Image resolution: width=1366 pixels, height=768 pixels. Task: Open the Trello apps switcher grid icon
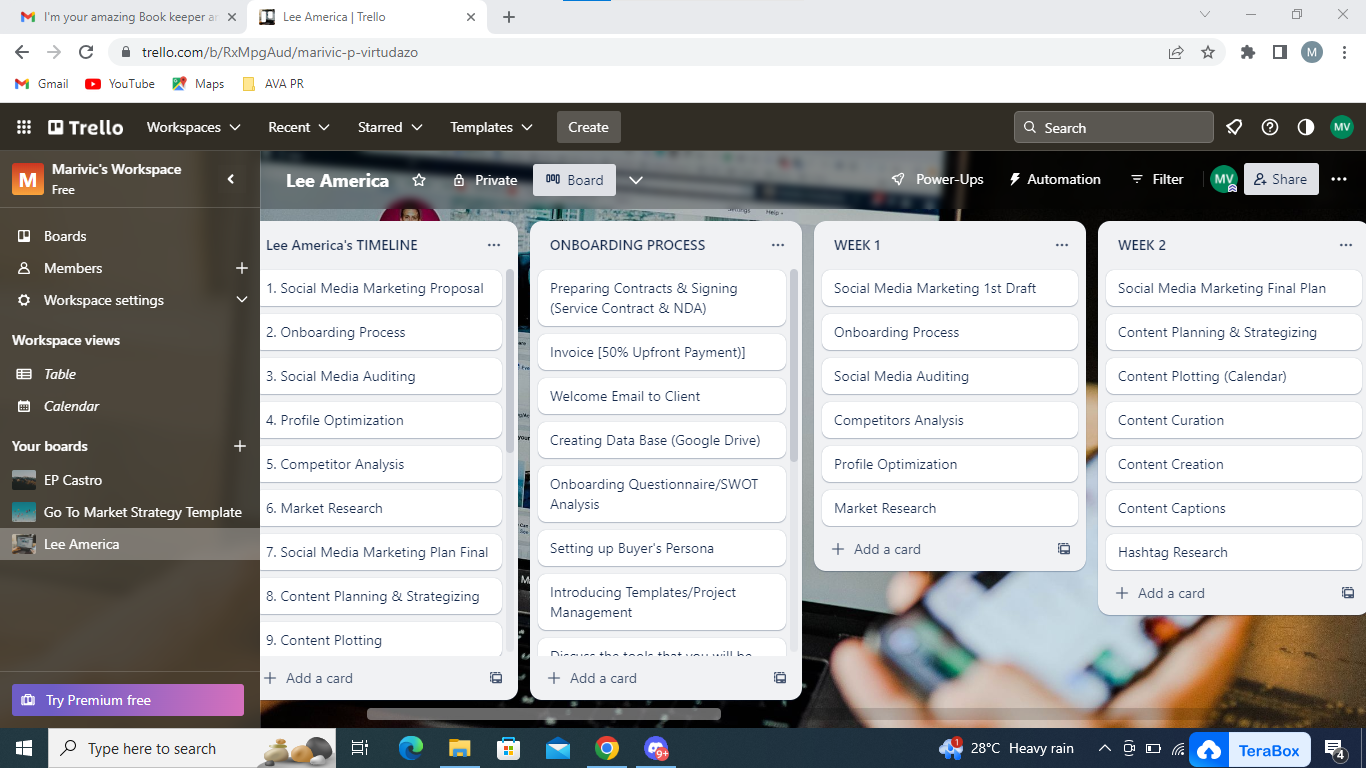click(x=24, y=127)
